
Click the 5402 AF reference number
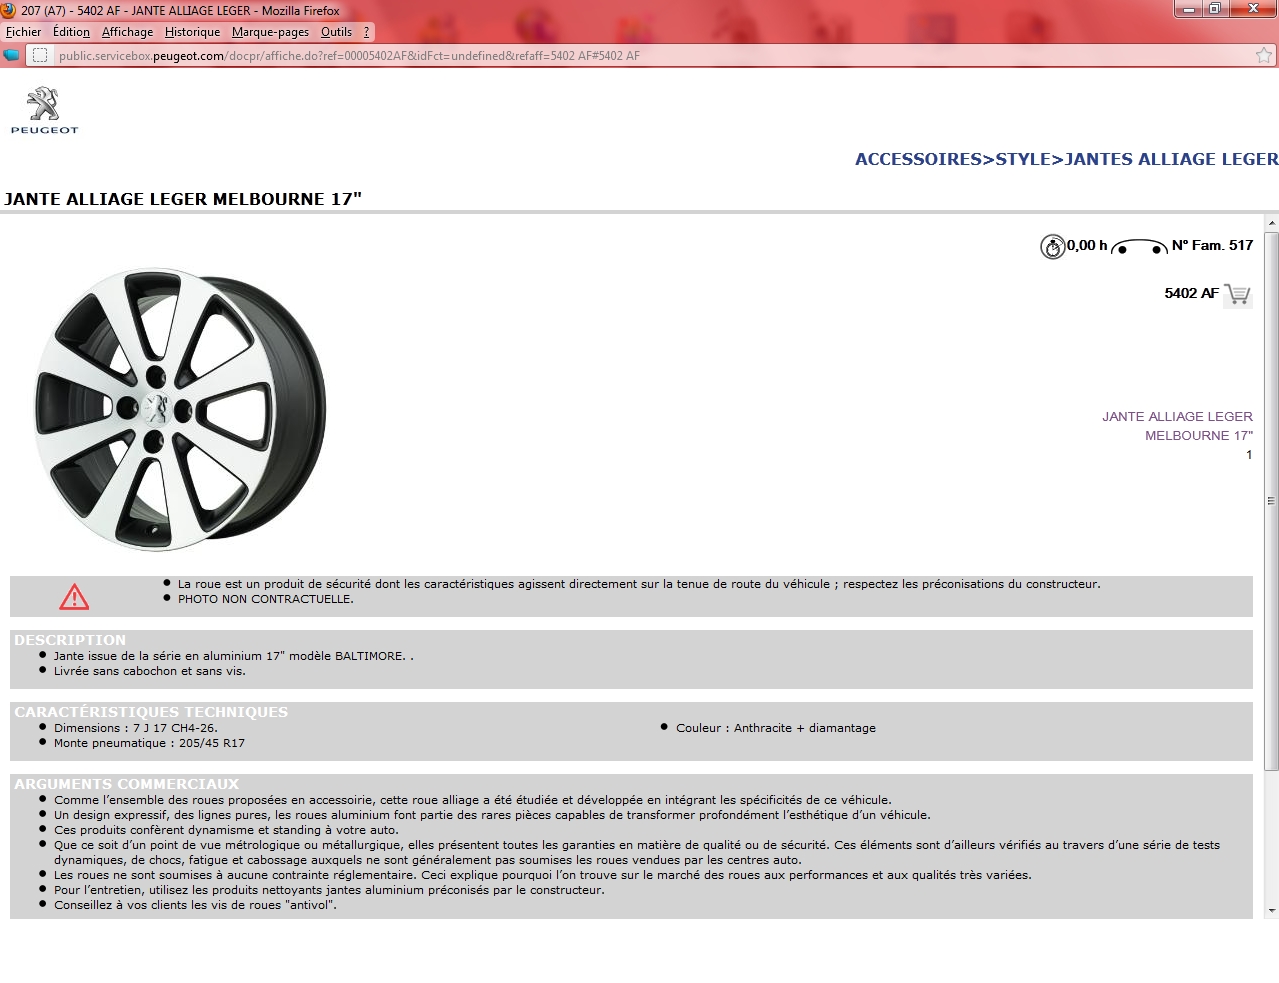point(1191,293)
